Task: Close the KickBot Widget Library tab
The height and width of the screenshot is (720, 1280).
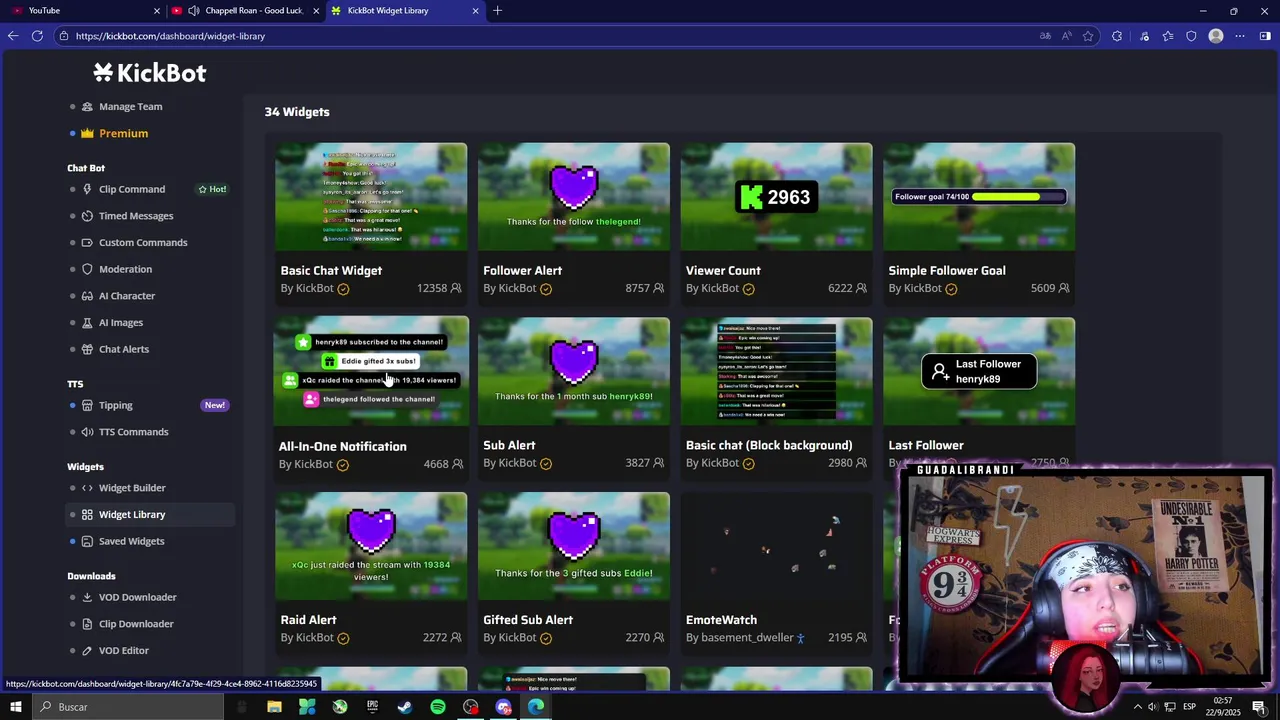Action: (x=475, y=11)
